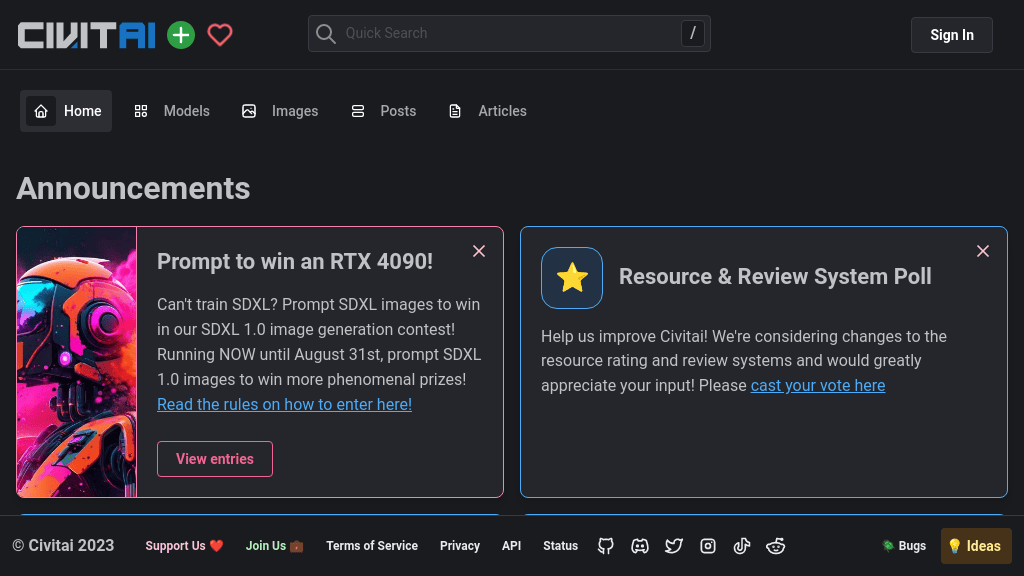The image size is (1024, 576).
Task: Click the Ideas button in footer
Action: tap(975, 546)
